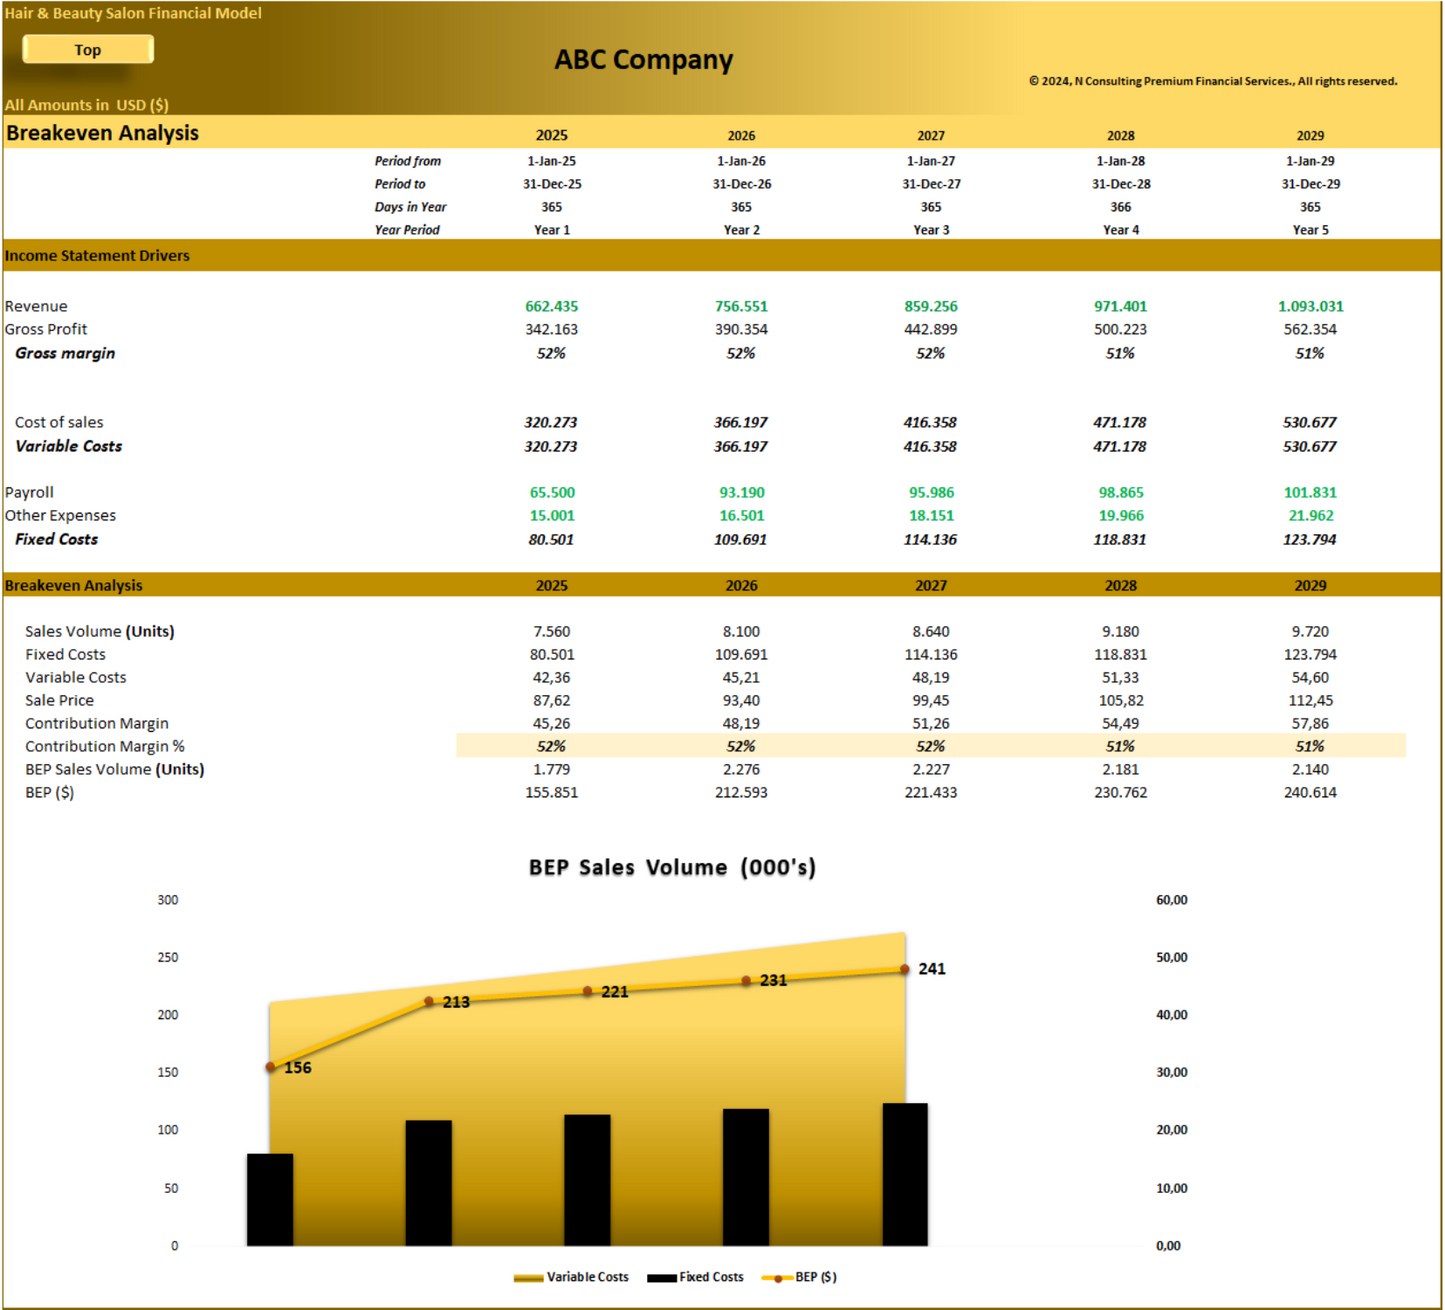Click the copyright notice text
Image resolution: width=1445 pixels, height=1310 pixels.
[x=1213, y=81]
